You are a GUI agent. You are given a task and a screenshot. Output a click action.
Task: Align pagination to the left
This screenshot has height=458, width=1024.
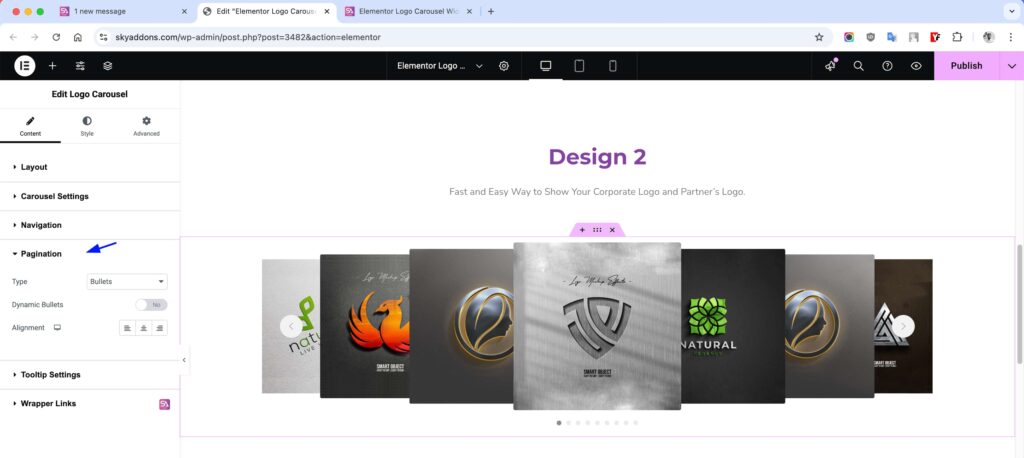[x=127, y=328]
